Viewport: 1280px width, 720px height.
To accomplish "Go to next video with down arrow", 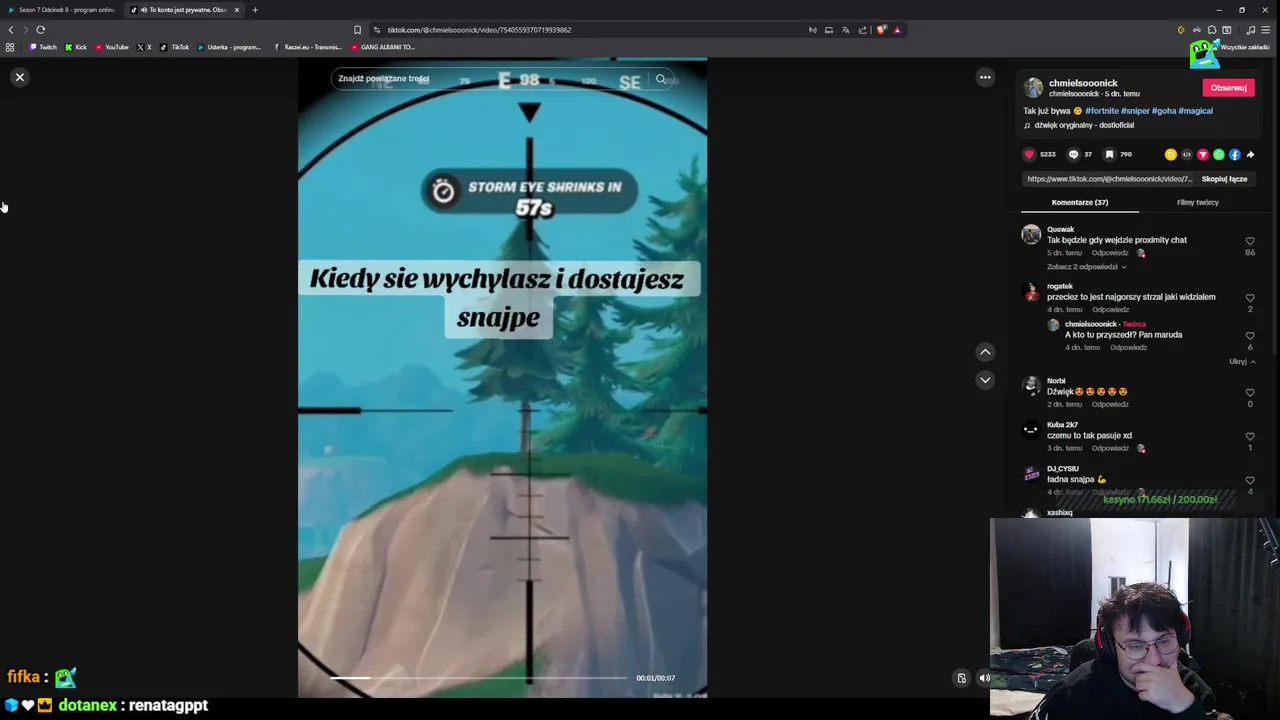I will 985,380.
